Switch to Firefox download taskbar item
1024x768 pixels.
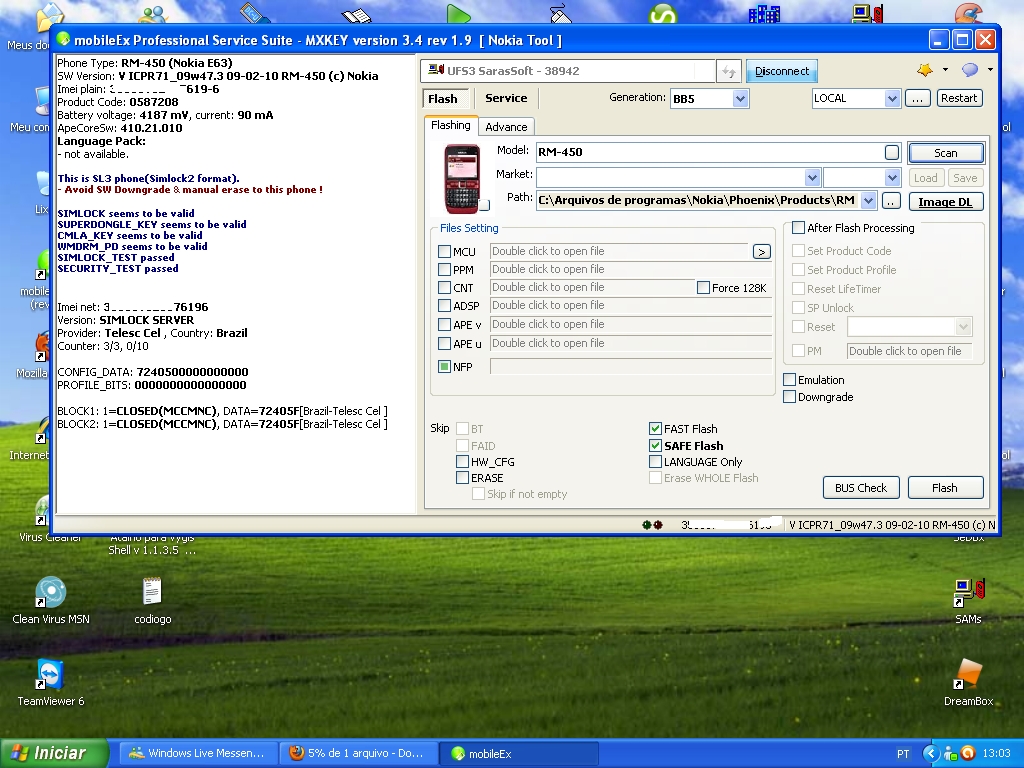coord(358,753)
